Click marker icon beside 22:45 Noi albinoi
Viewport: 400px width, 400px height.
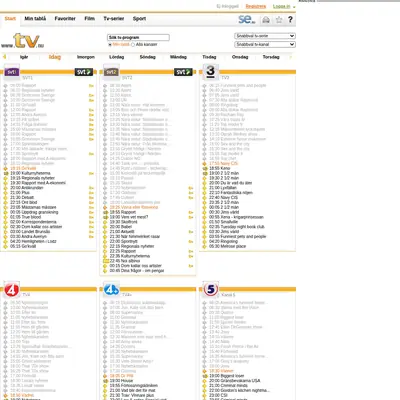(106, 261)
